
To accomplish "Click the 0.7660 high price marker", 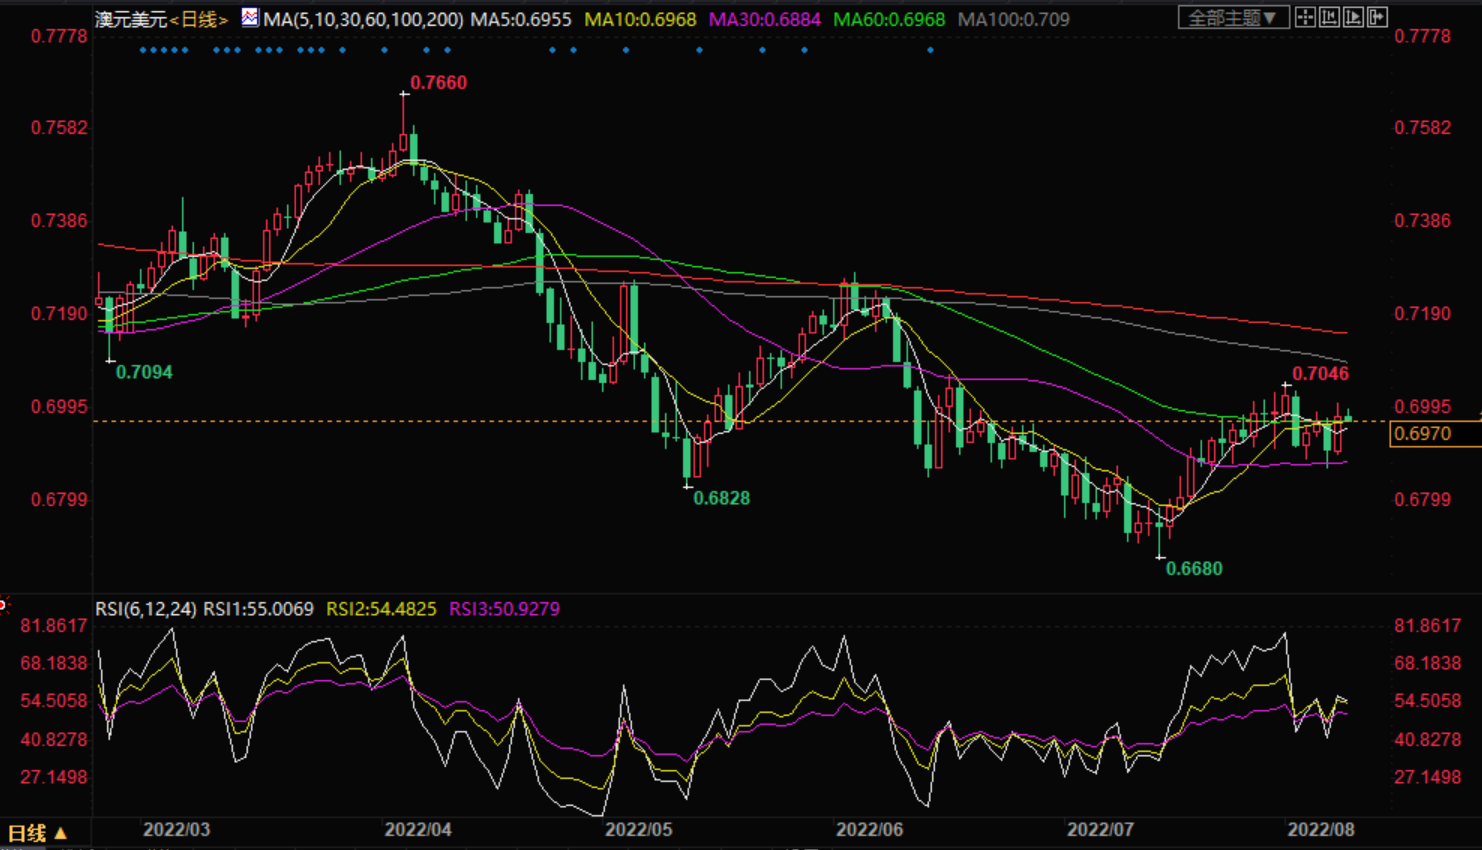I will (x=438, y=83).
